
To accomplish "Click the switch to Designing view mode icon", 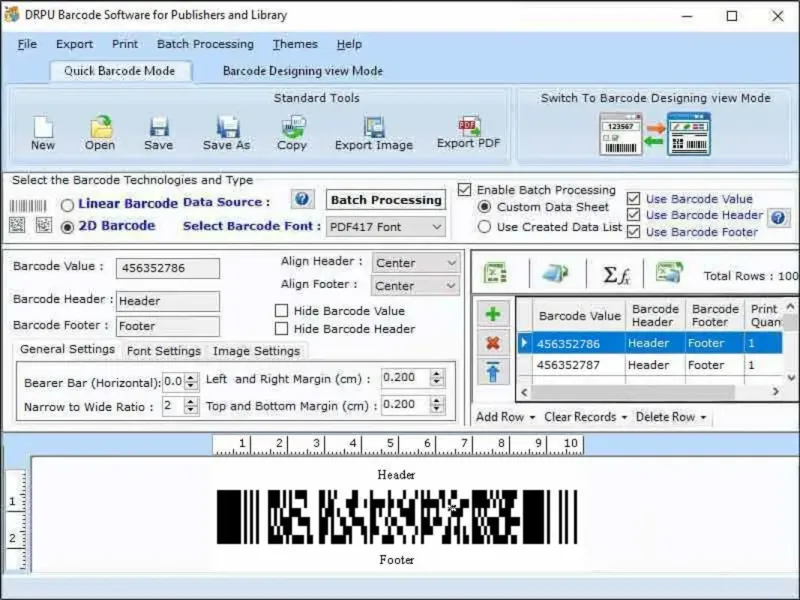I will (655, 134).
